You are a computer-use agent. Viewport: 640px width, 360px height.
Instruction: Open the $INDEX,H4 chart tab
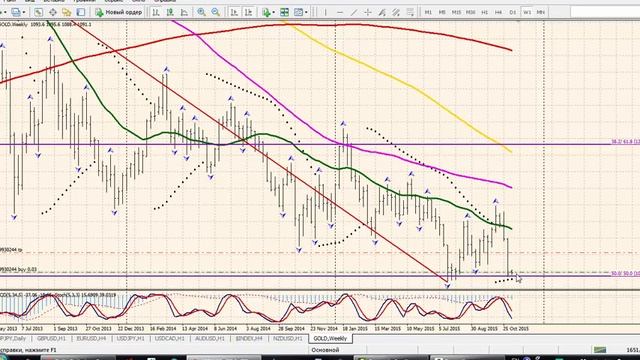point(249,338)
